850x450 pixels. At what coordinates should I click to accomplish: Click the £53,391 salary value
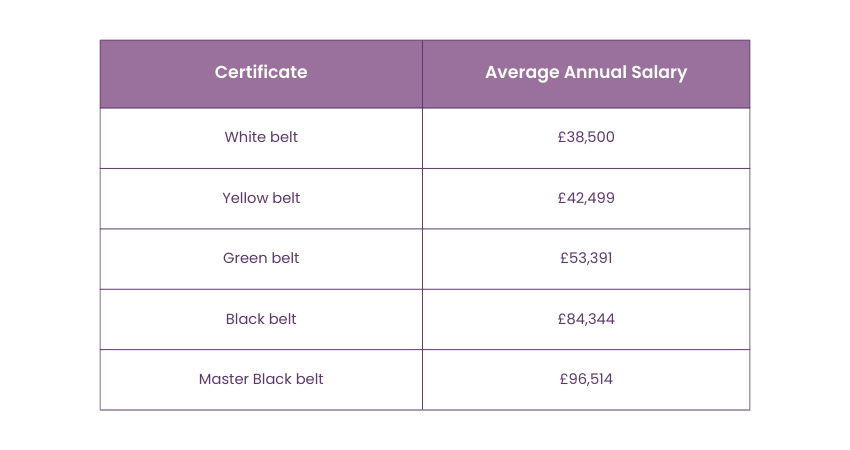coord(586,258)
